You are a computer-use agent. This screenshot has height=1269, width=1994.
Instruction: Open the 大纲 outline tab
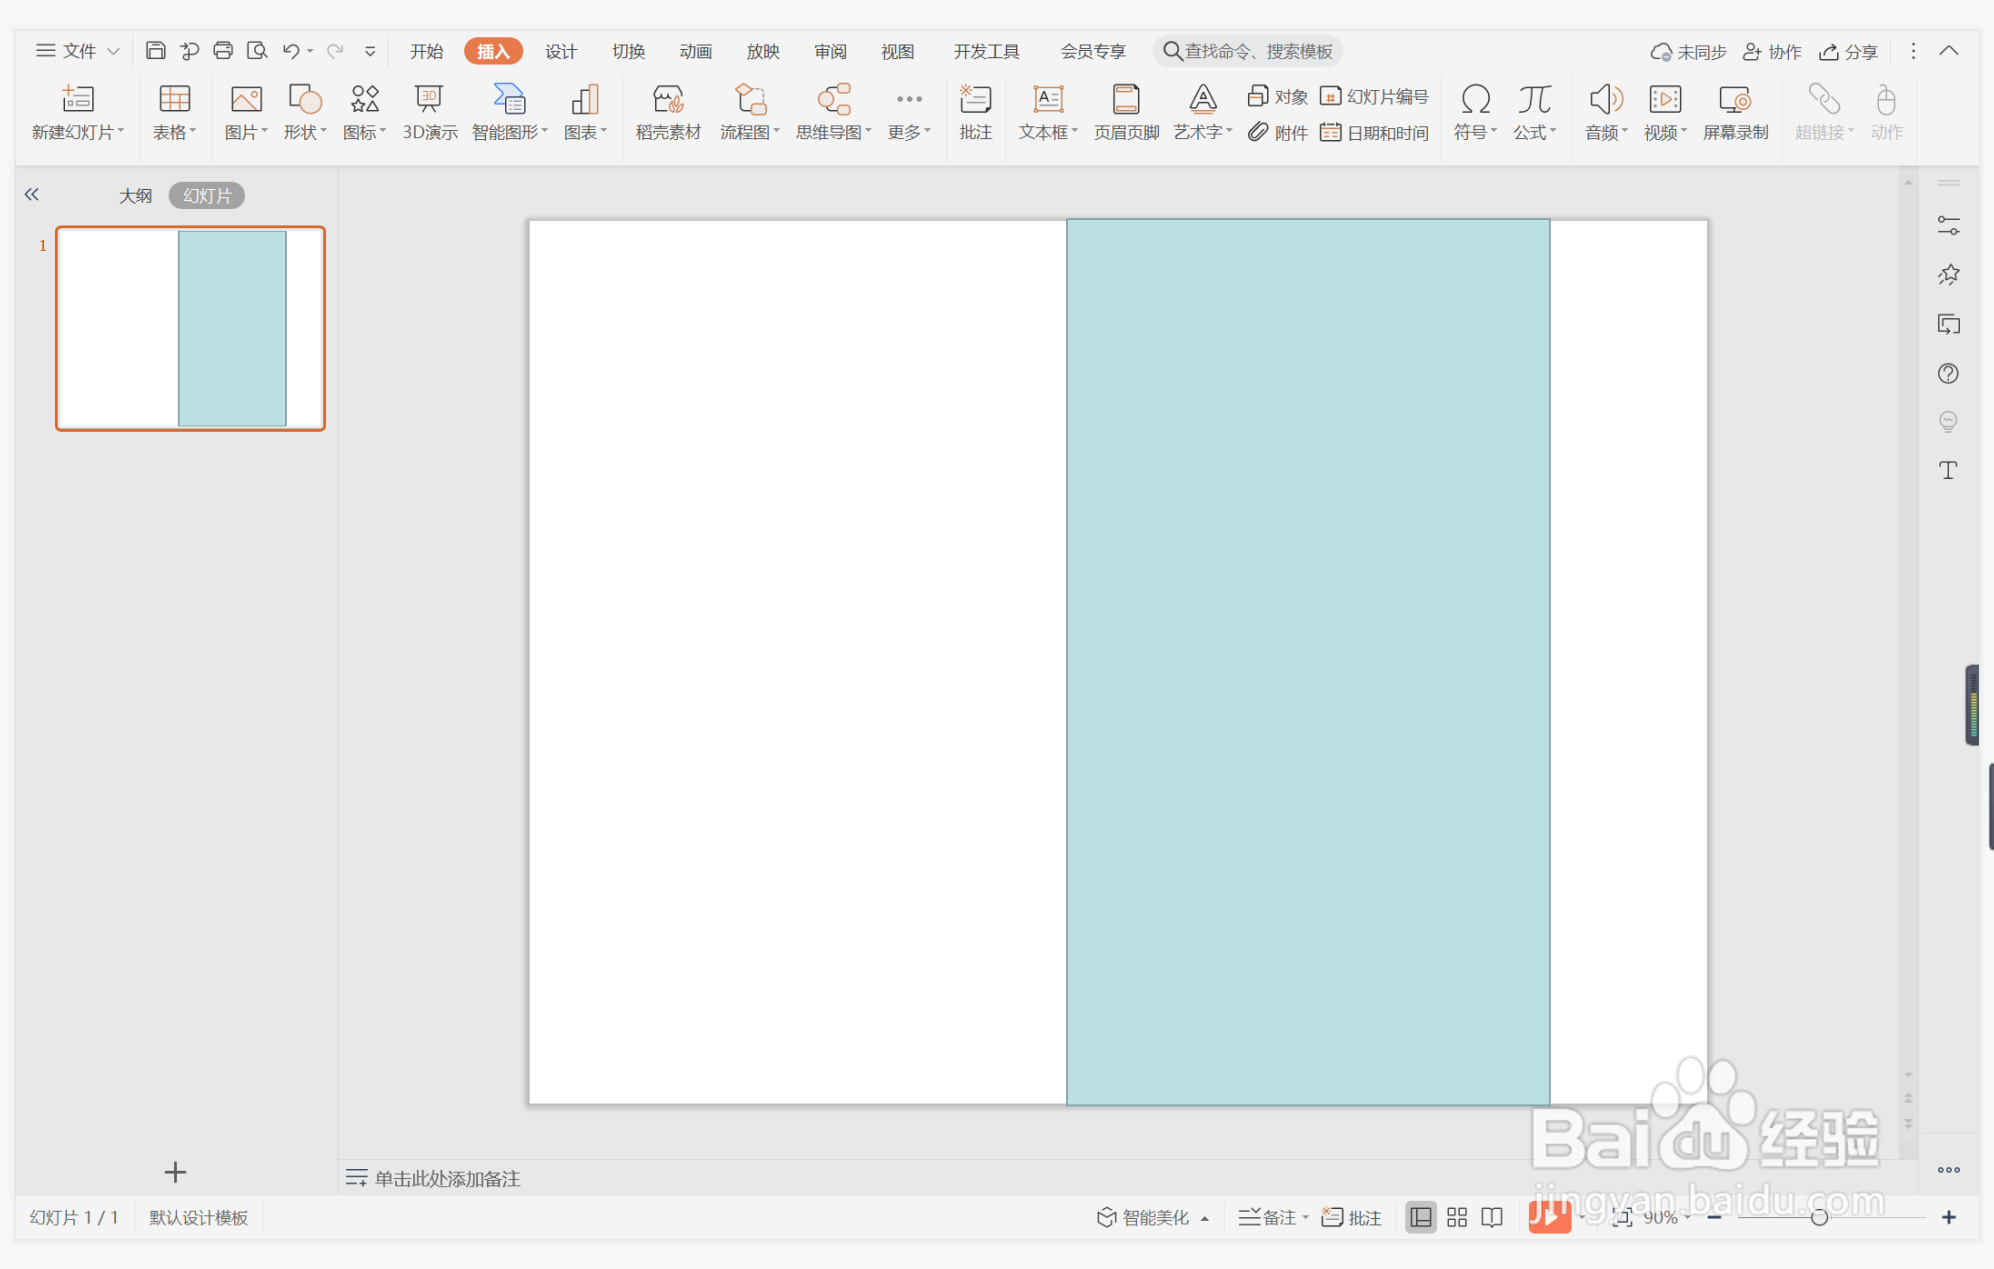135,196
